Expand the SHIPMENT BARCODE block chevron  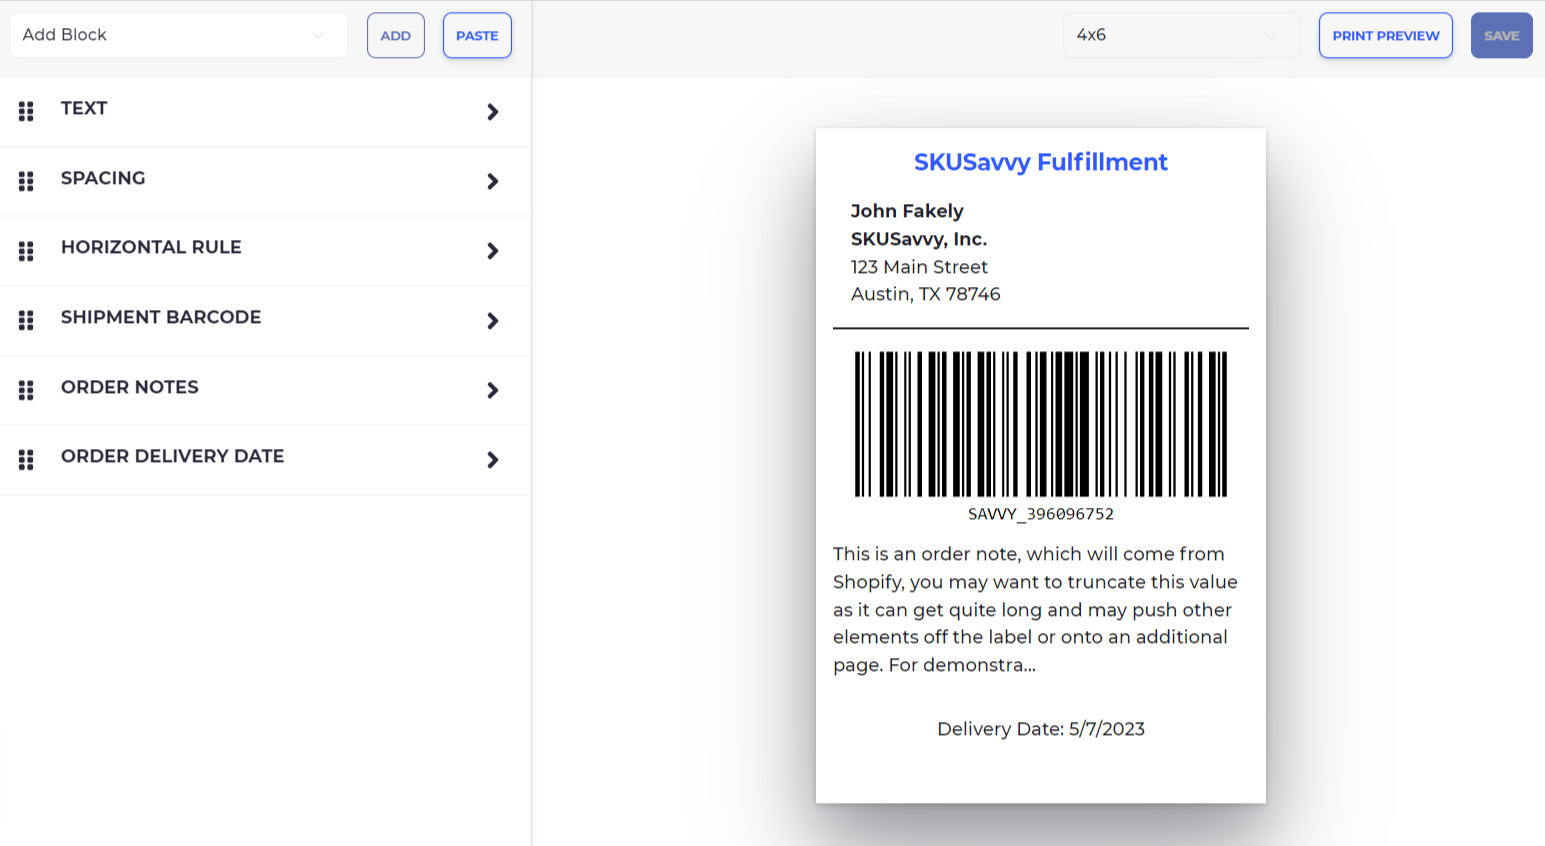point(492,321)
